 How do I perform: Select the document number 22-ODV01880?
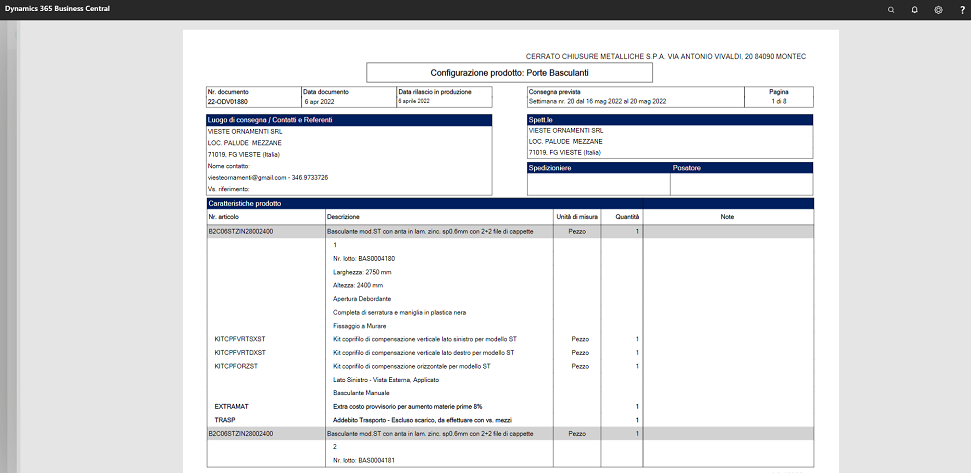click(229, 102)
